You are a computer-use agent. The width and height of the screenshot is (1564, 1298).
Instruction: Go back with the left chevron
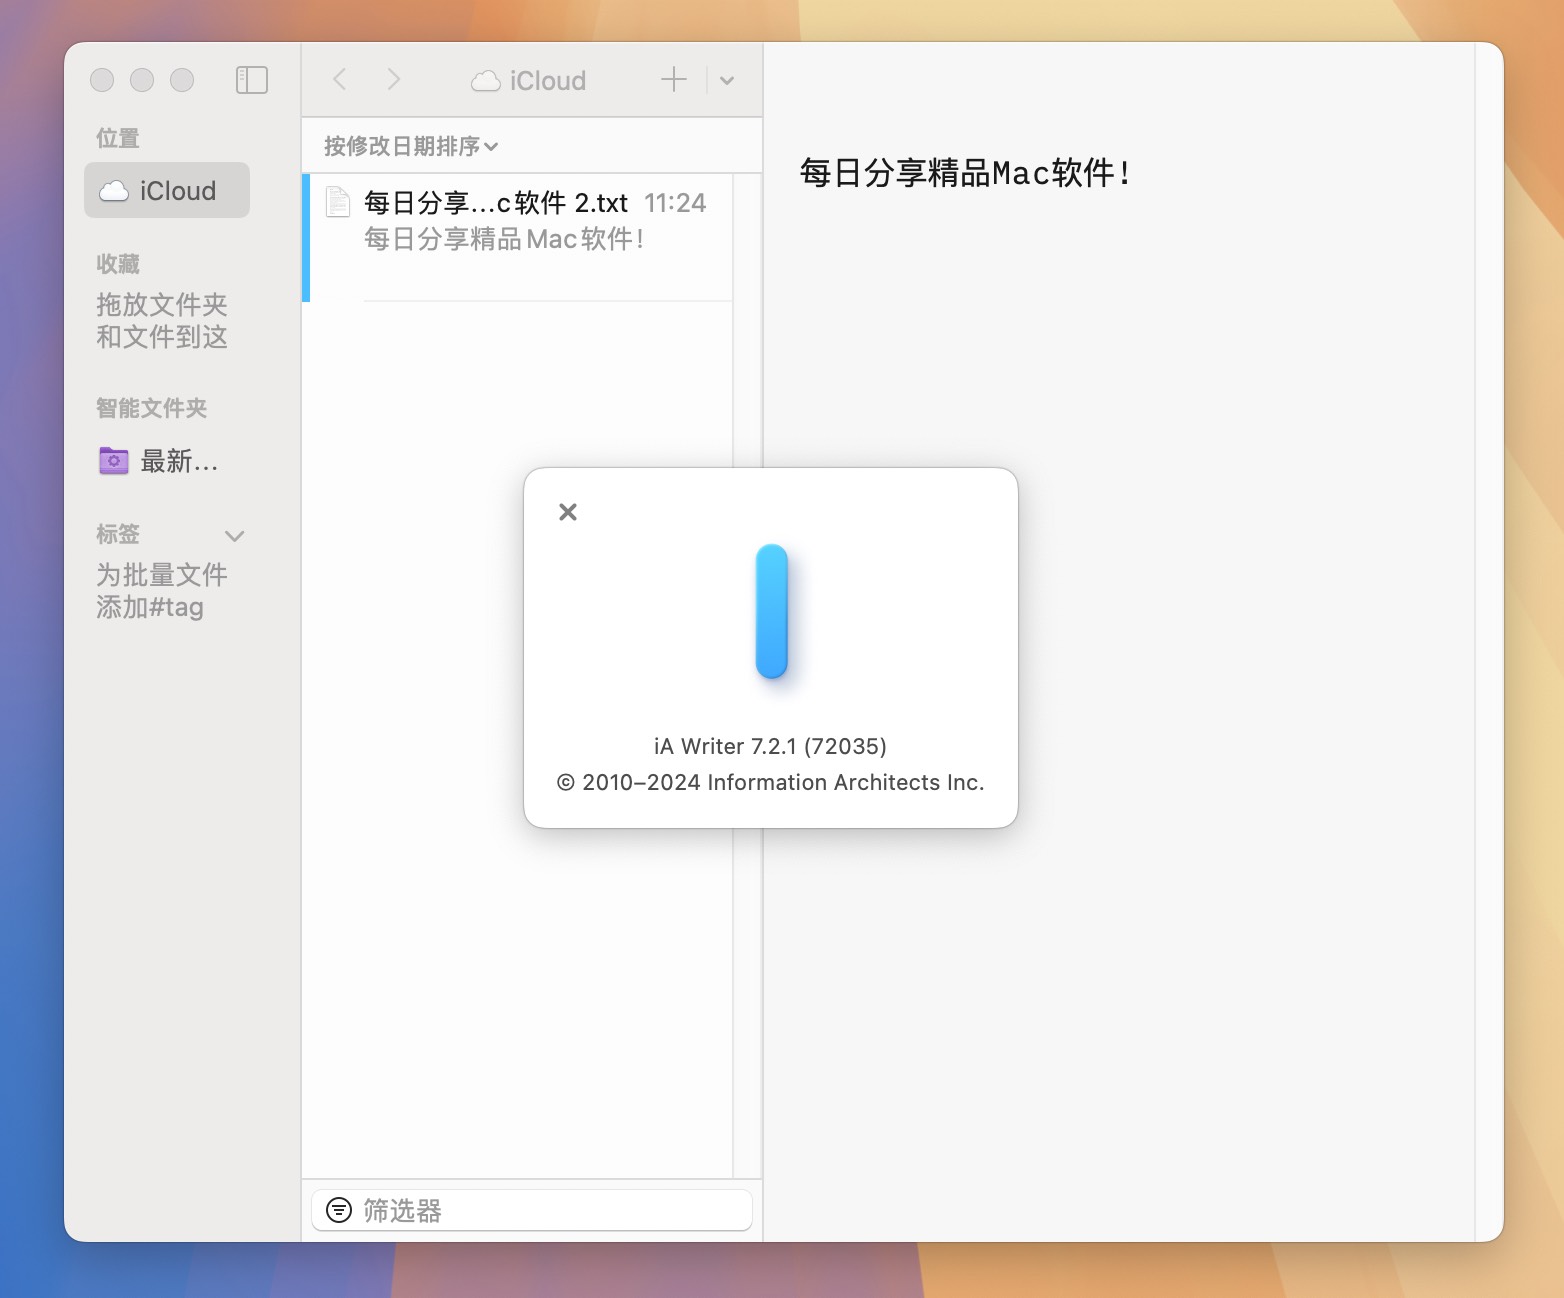click(340, 80)
